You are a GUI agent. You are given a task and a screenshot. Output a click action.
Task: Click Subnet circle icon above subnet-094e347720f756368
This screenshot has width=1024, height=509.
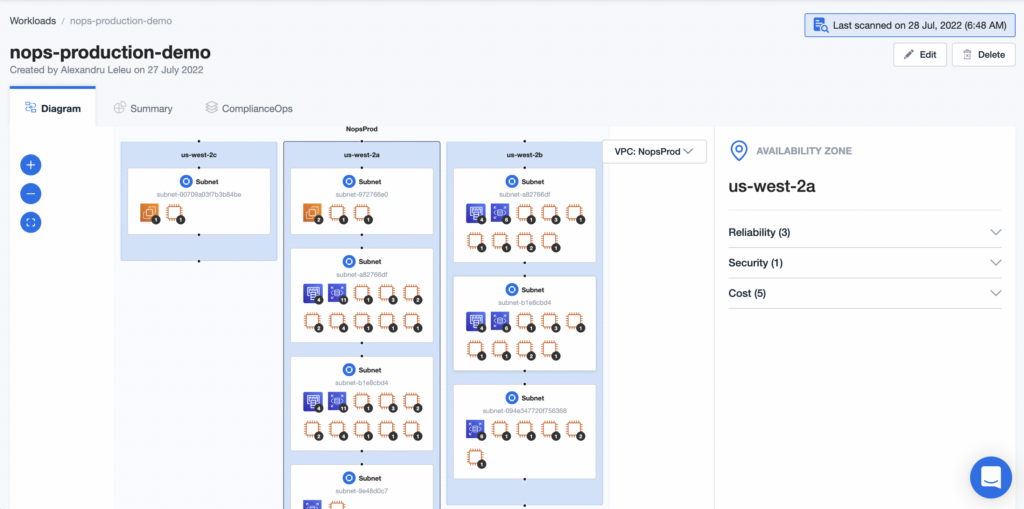click(512, 397)
